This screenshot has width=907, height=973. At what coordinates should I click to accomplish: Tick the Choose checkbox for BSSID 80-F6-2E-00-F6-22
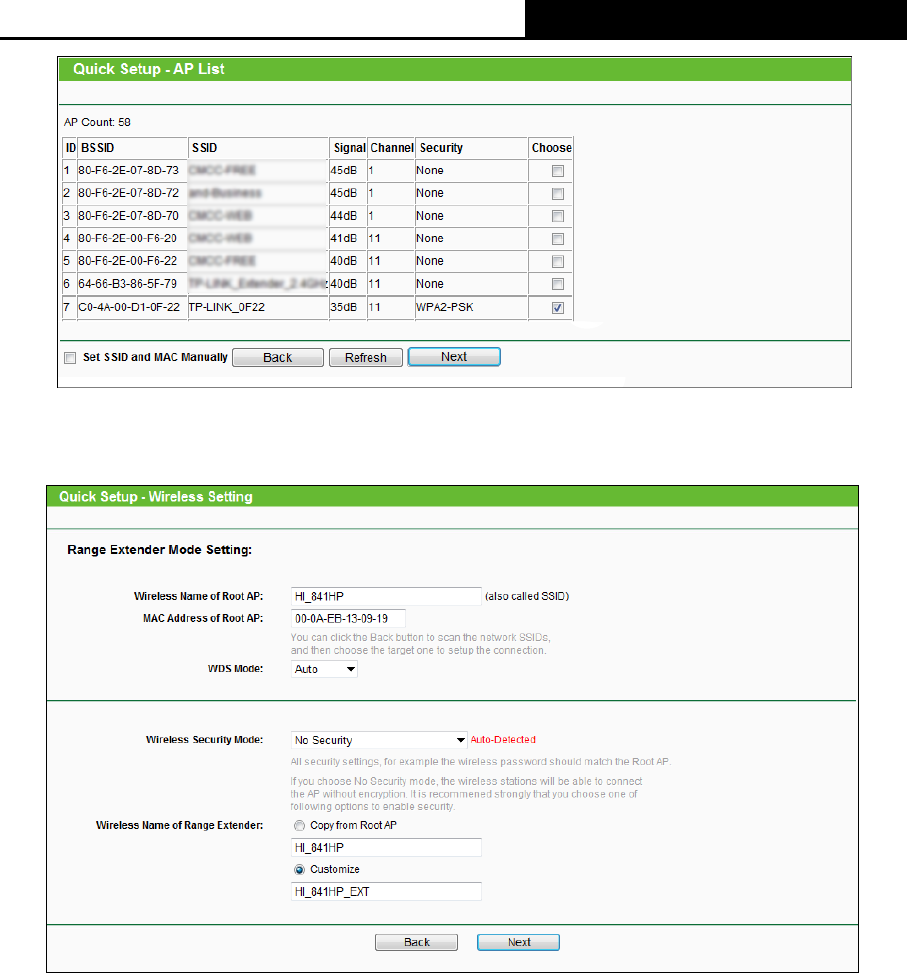click(x=558, y=261)
